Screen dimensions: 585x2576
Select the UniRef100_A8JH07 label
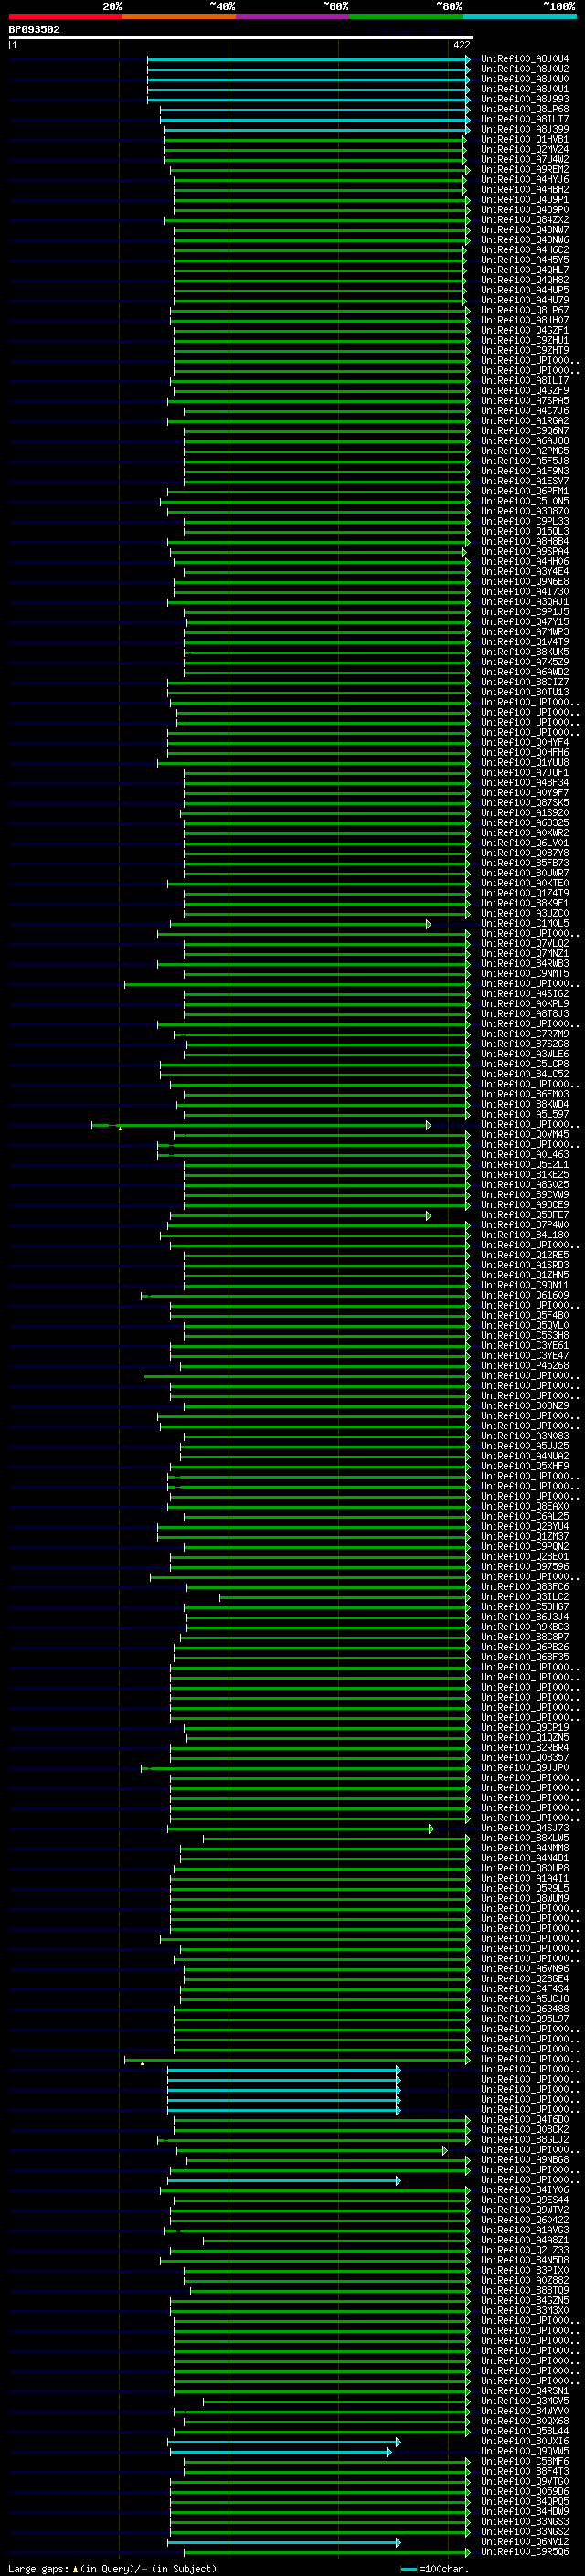coord(525,320)
